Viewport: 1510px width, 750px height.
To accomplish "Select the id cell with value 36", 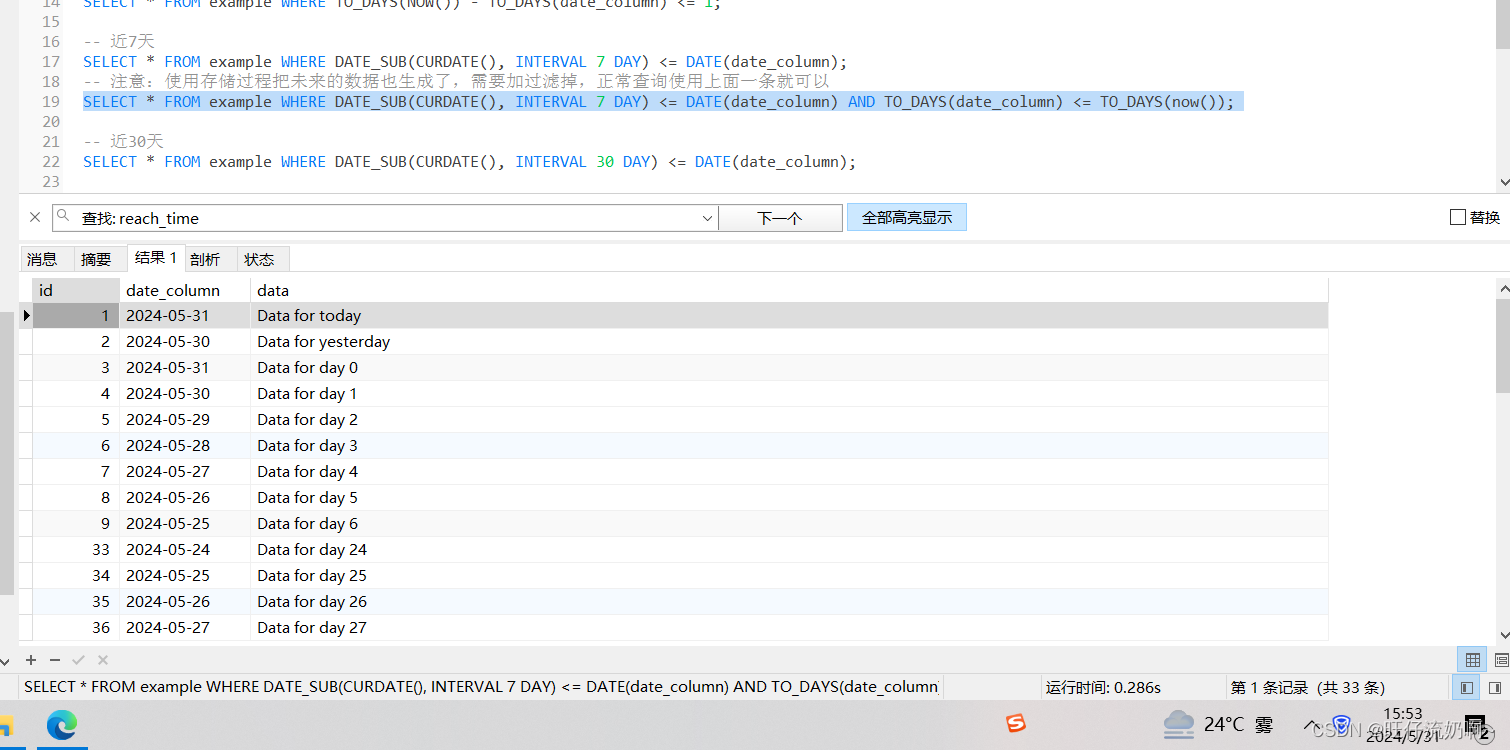I will pyautogui.click(x=76, y=628).
